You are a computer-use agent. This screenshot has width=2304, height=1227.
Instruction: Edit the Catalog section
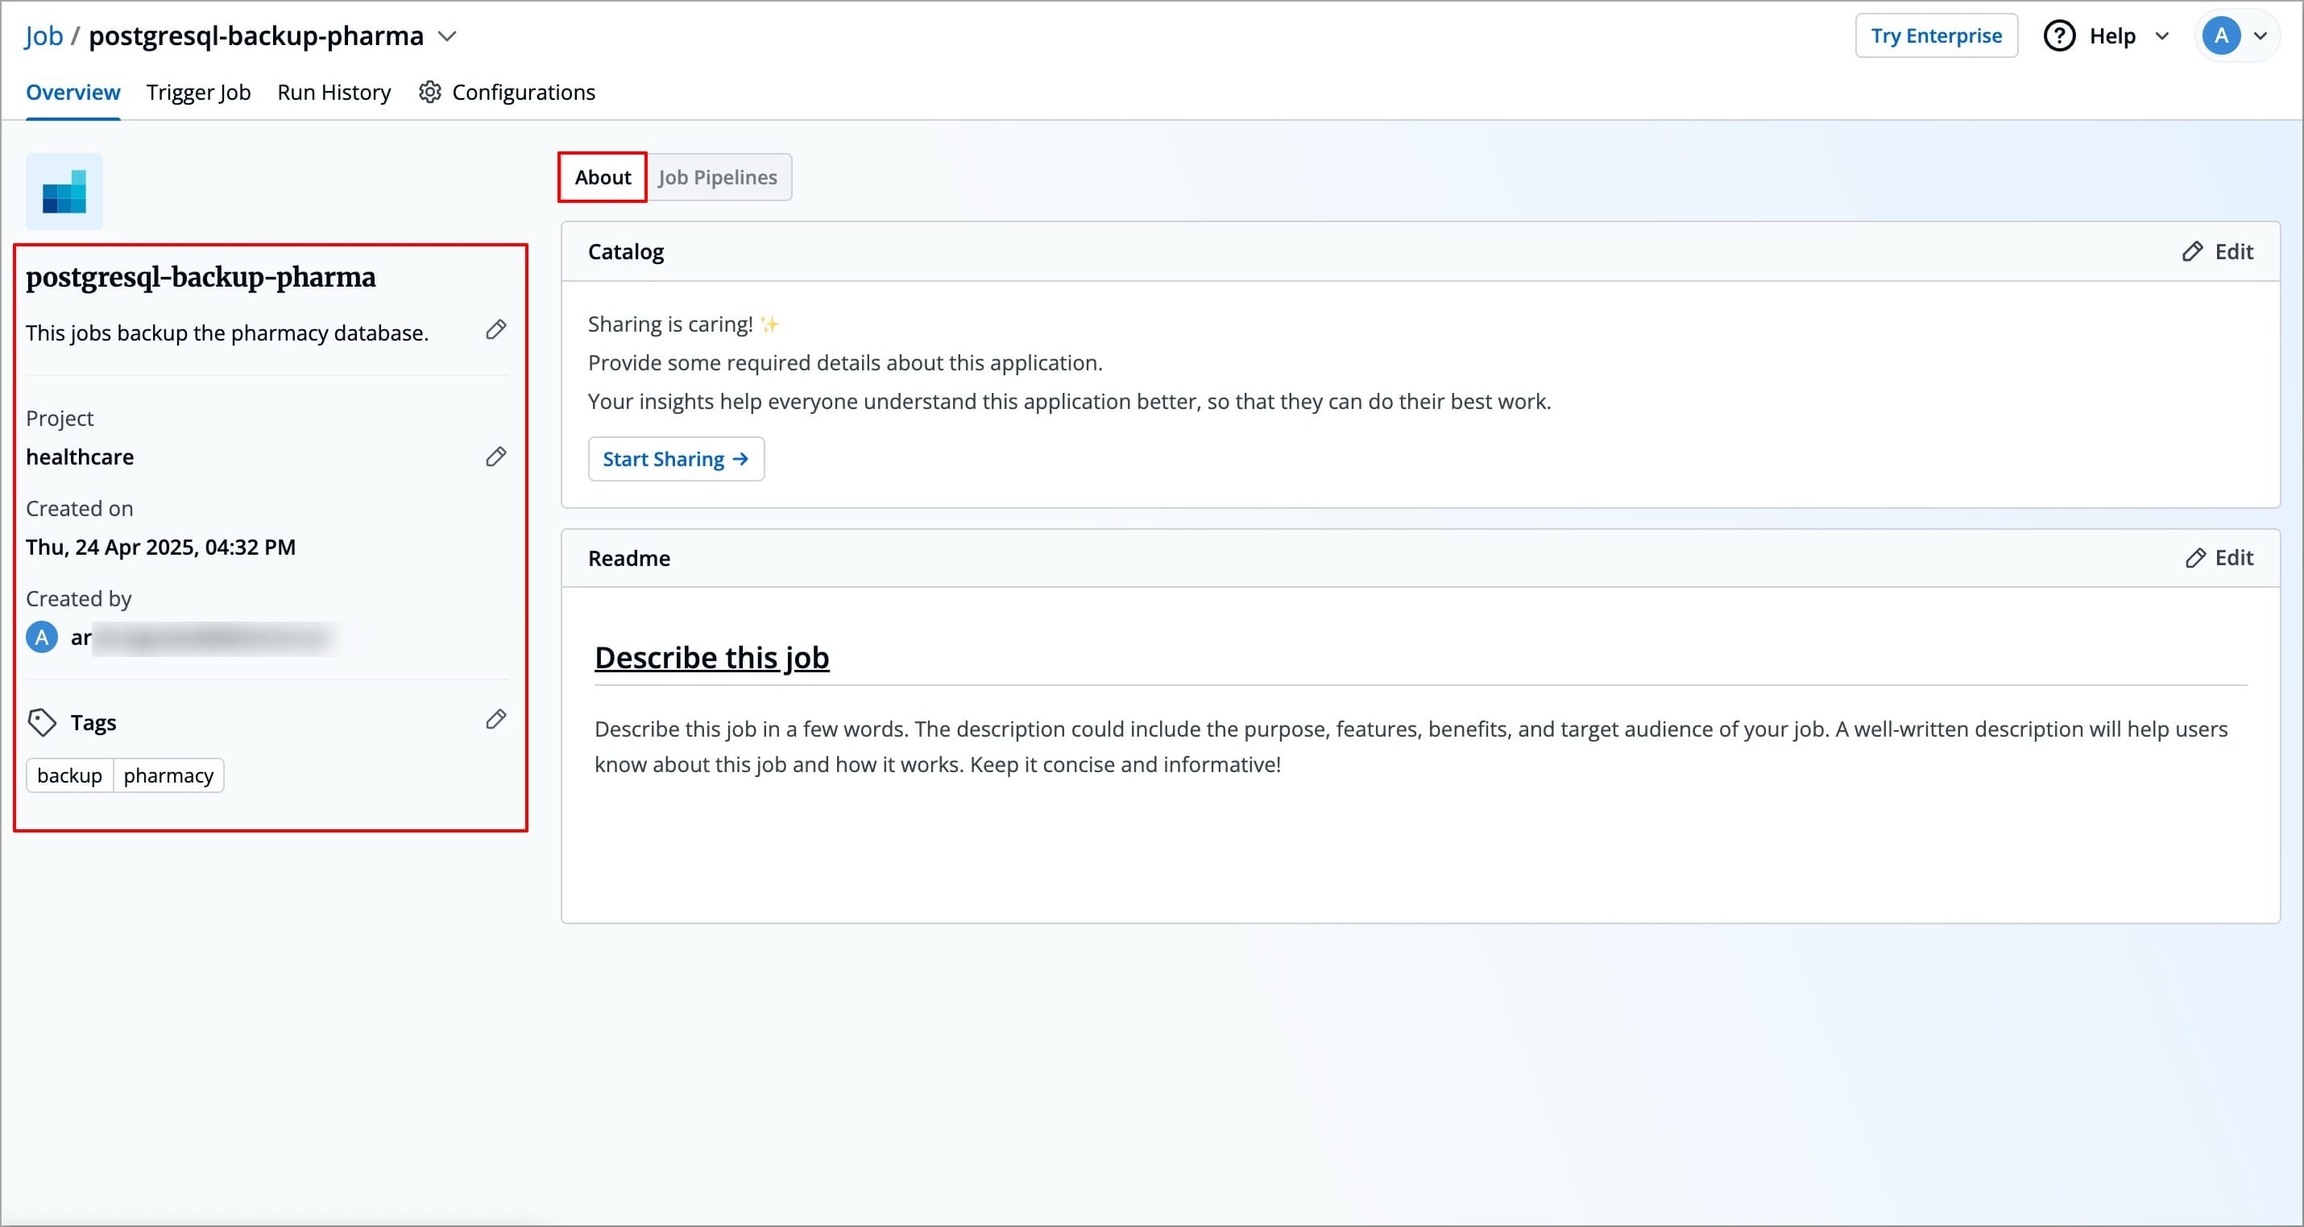click(x=2217, y=252)
